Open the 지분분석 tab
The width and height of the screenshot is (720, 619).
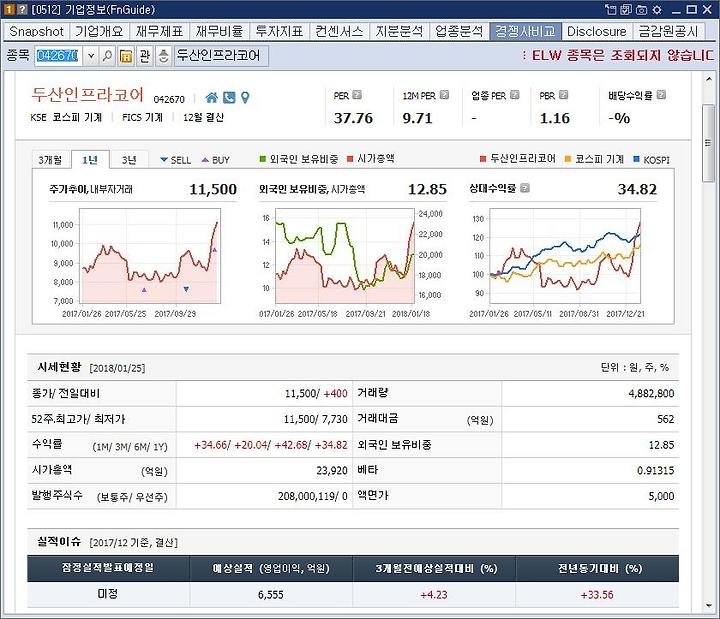point(399,31)
